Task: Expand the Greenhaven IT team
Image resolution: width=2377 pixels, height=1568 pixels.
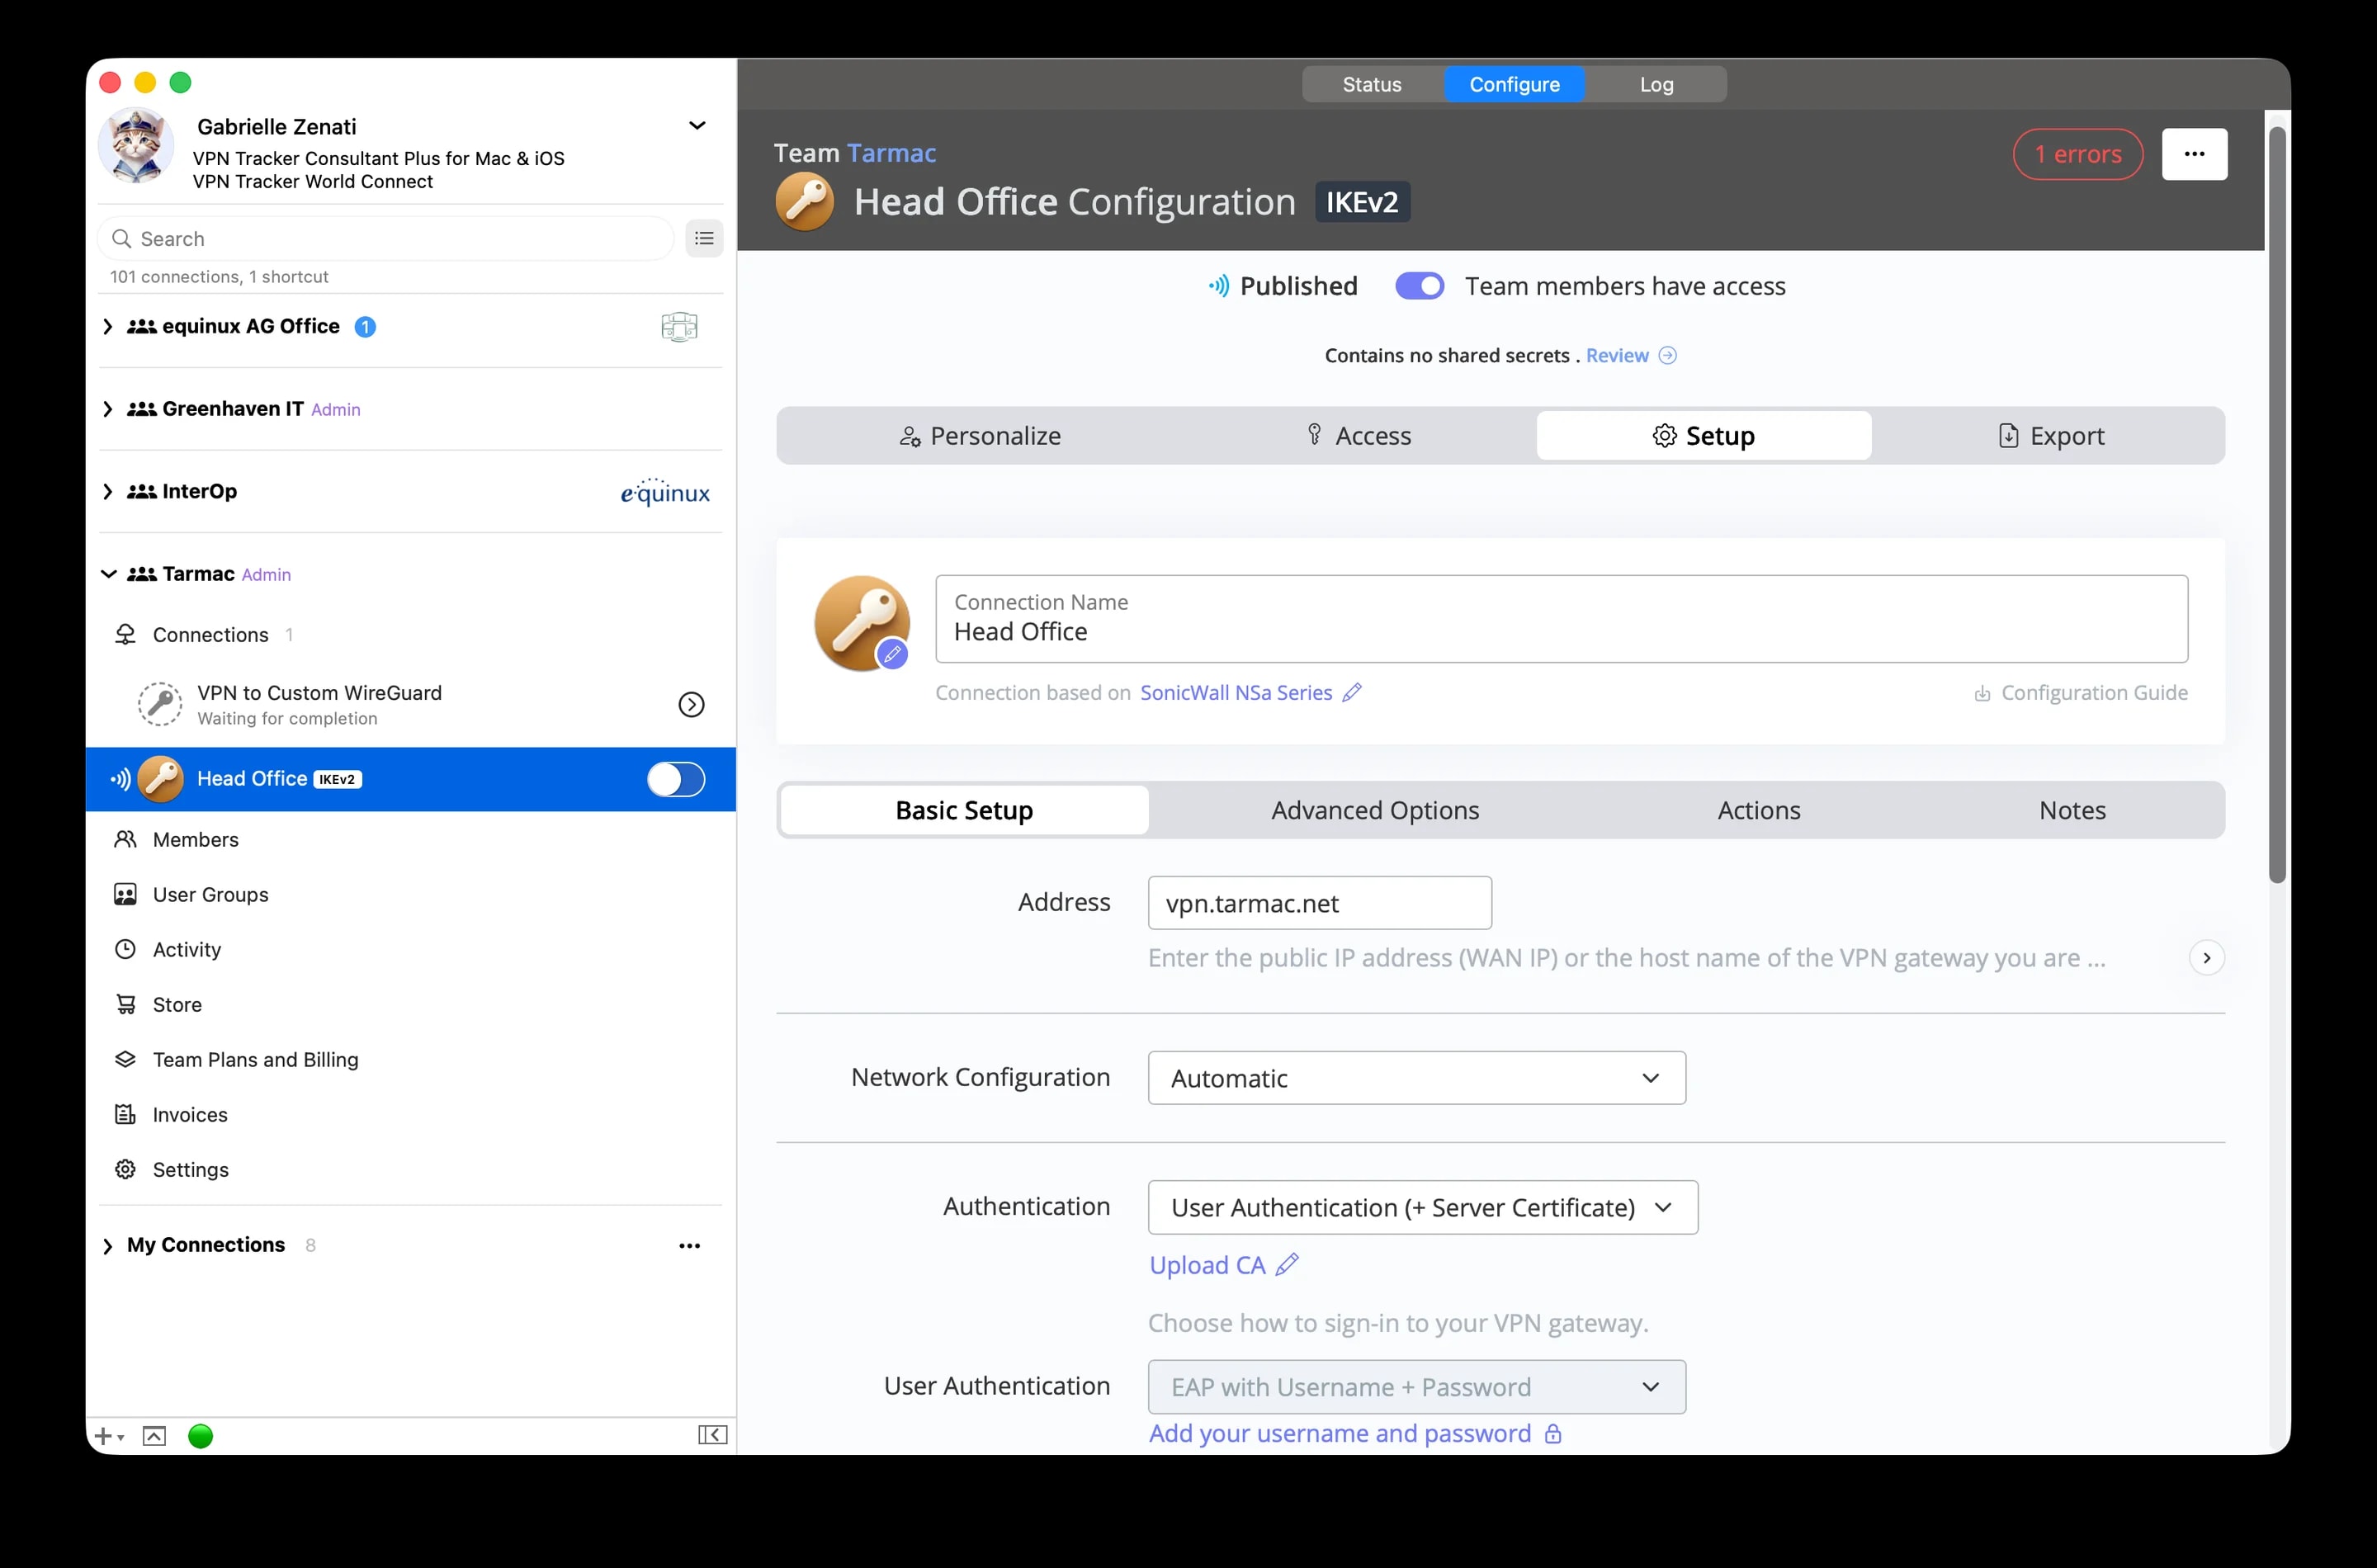Action: (x=108, y=409)
